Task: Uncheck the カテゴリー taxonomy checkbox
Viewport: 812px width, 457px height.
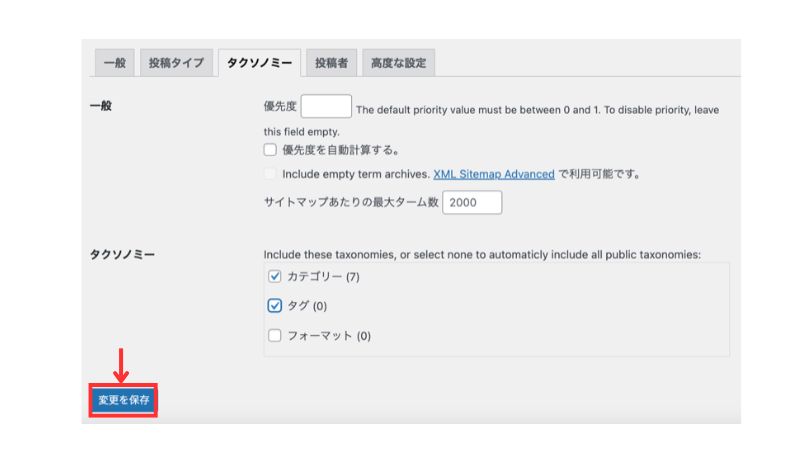Action: [x=275, y=277]
